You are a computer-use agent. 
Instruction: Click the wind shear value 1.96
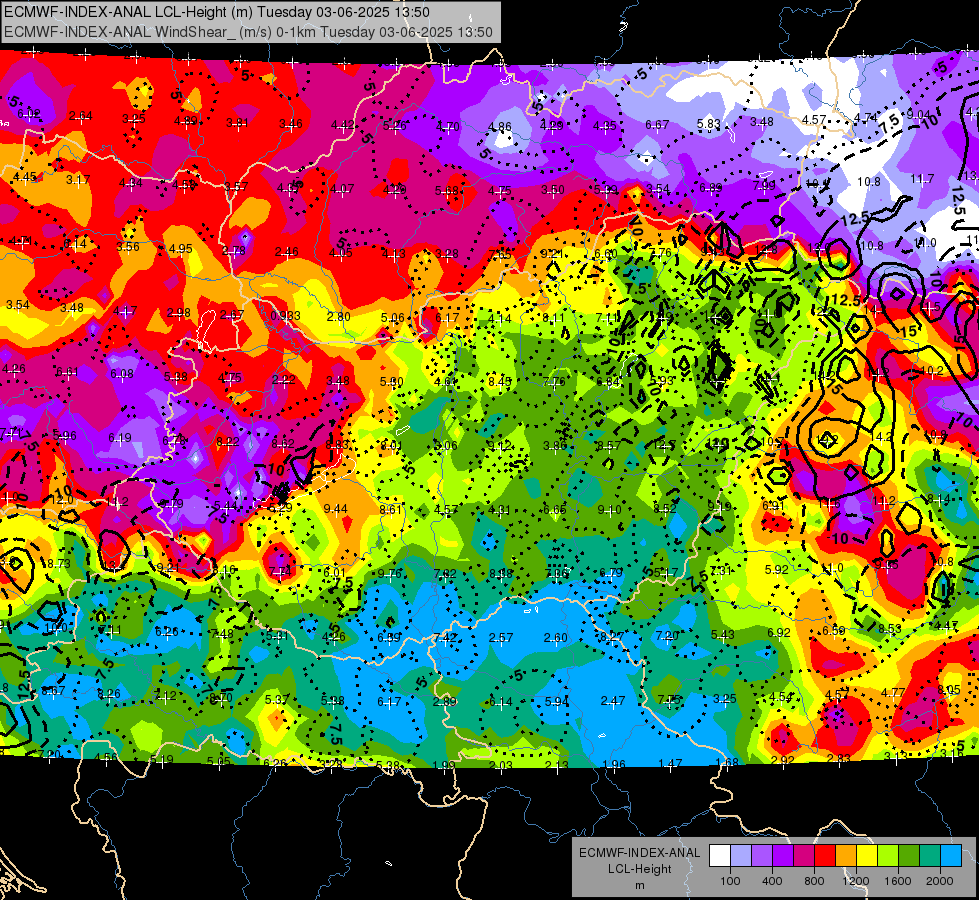click(614, 764)
